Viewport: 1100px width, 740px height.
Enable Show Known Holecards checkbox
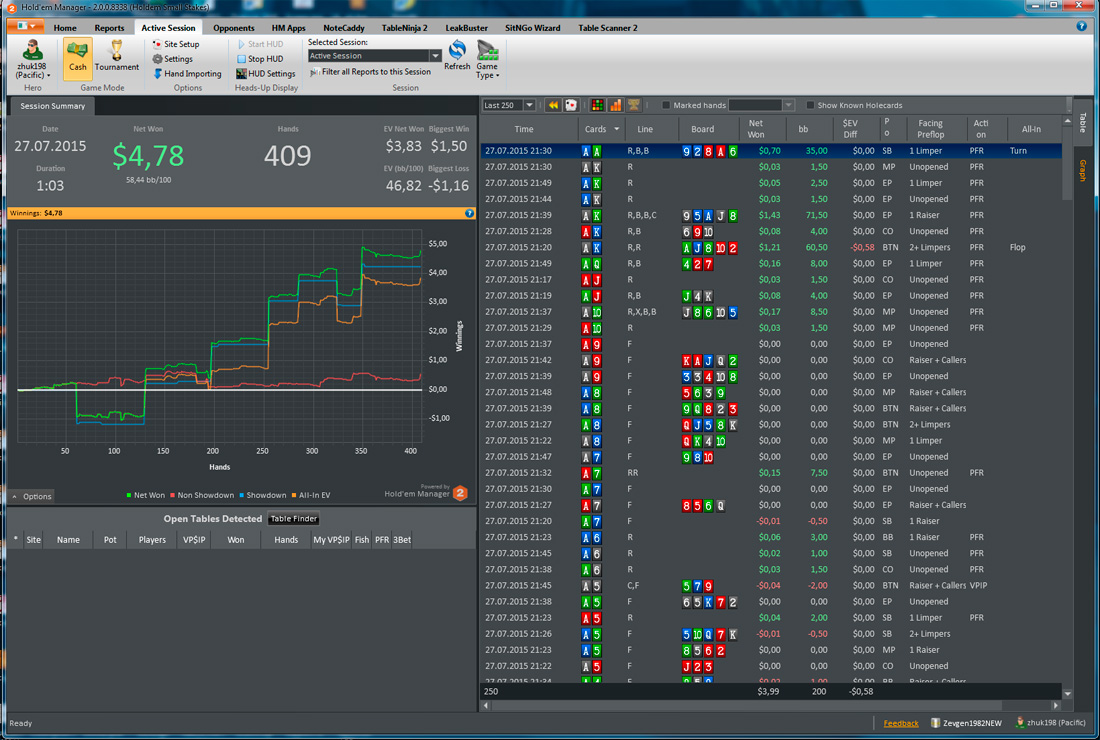[810, 105]
